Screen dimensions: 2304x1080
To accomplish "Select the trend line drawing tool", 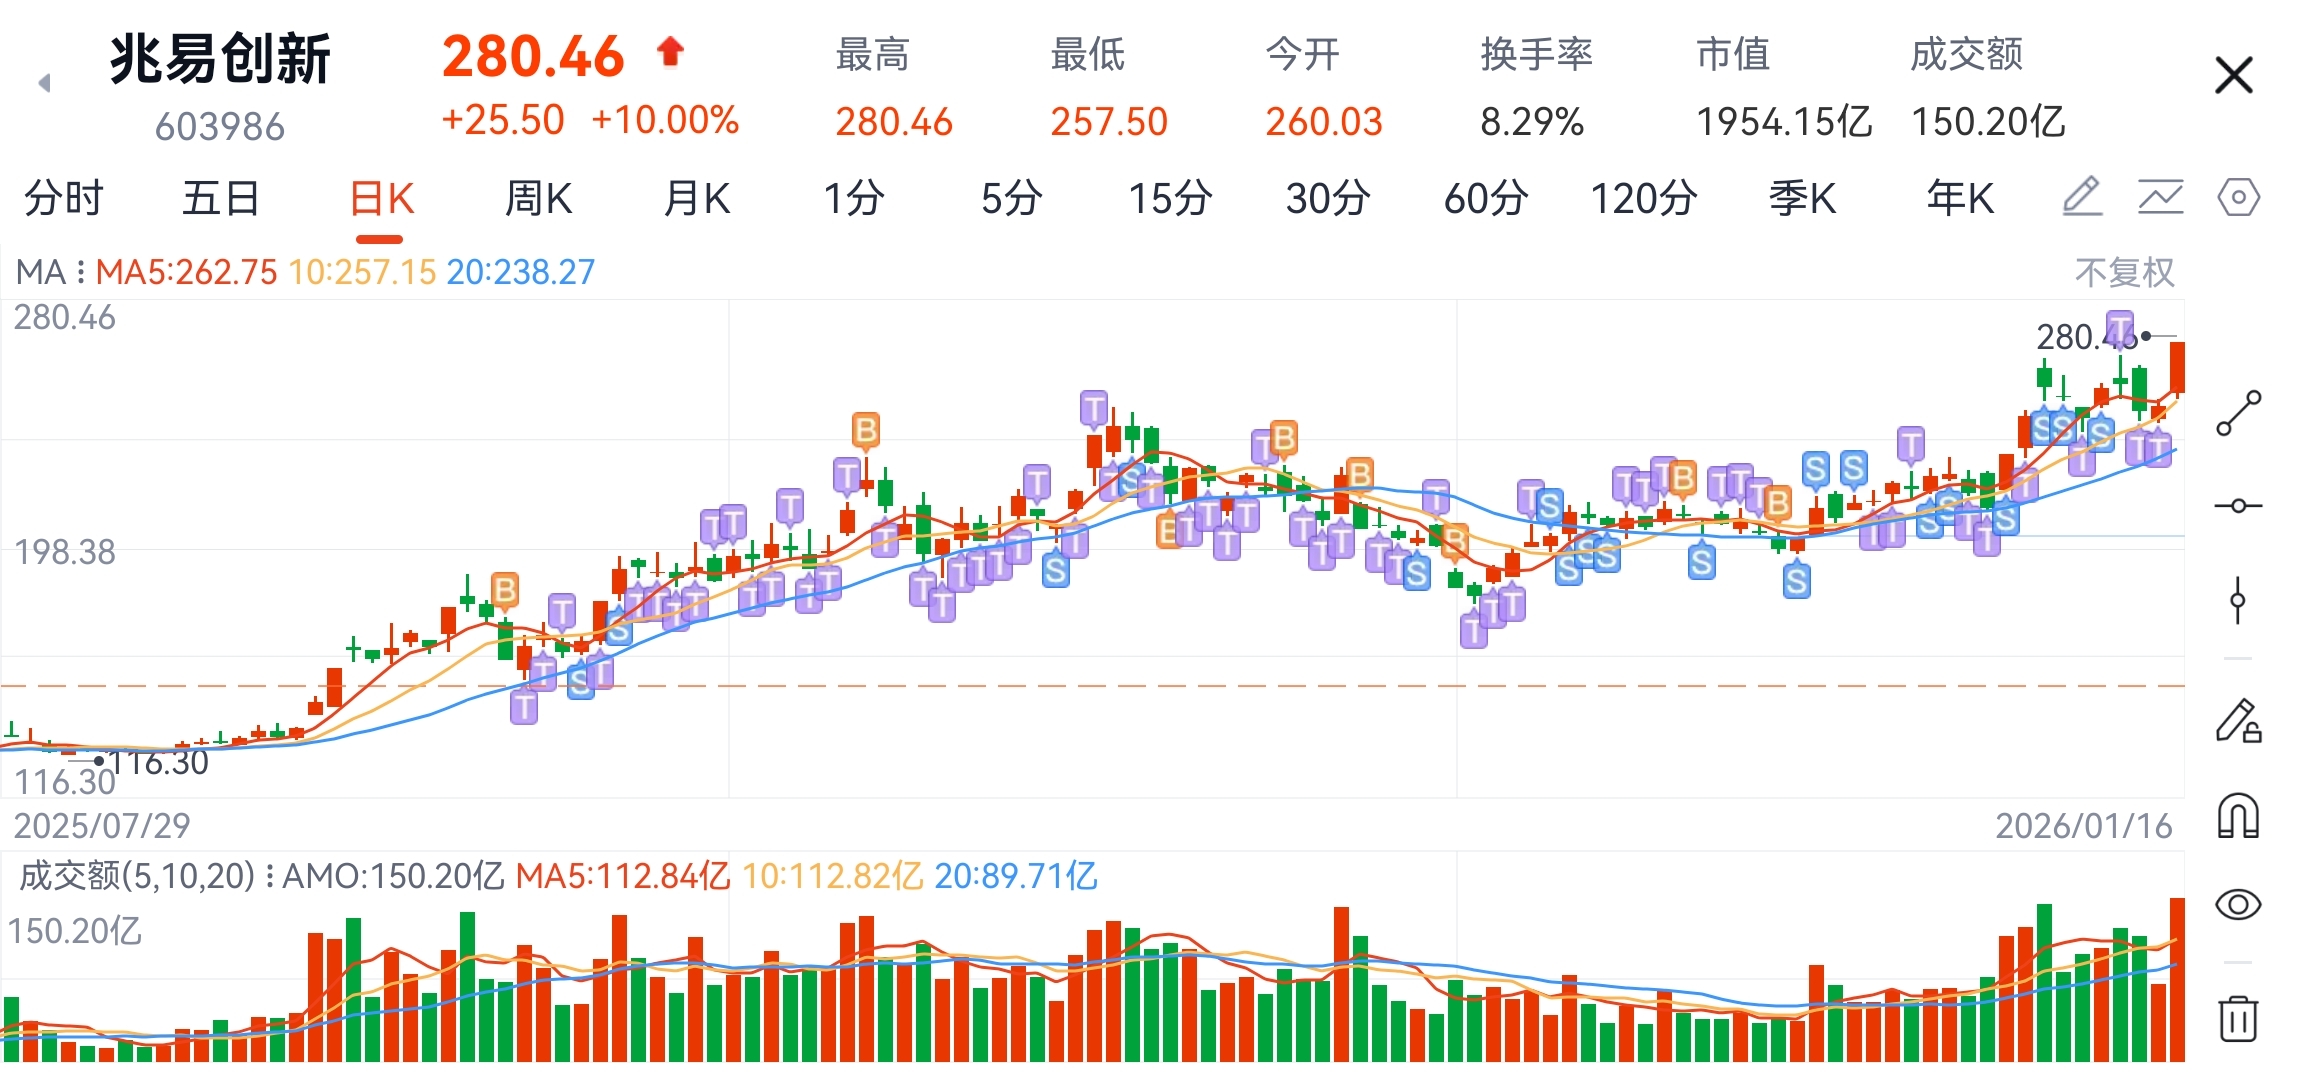I will [2238, 413].
